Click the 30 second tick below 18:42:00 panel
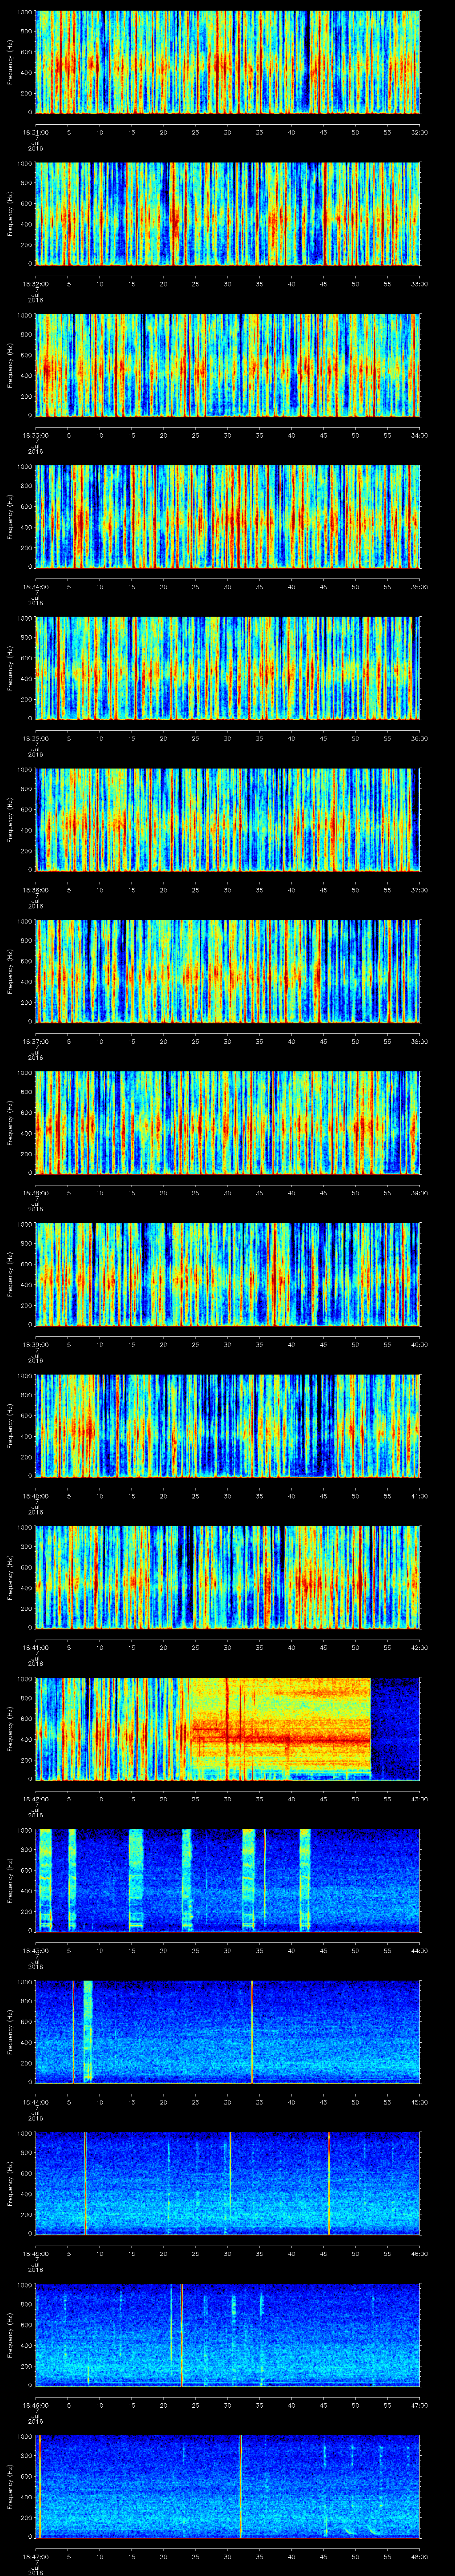This screenshot has width=455, height=2576. (227, 1799)
